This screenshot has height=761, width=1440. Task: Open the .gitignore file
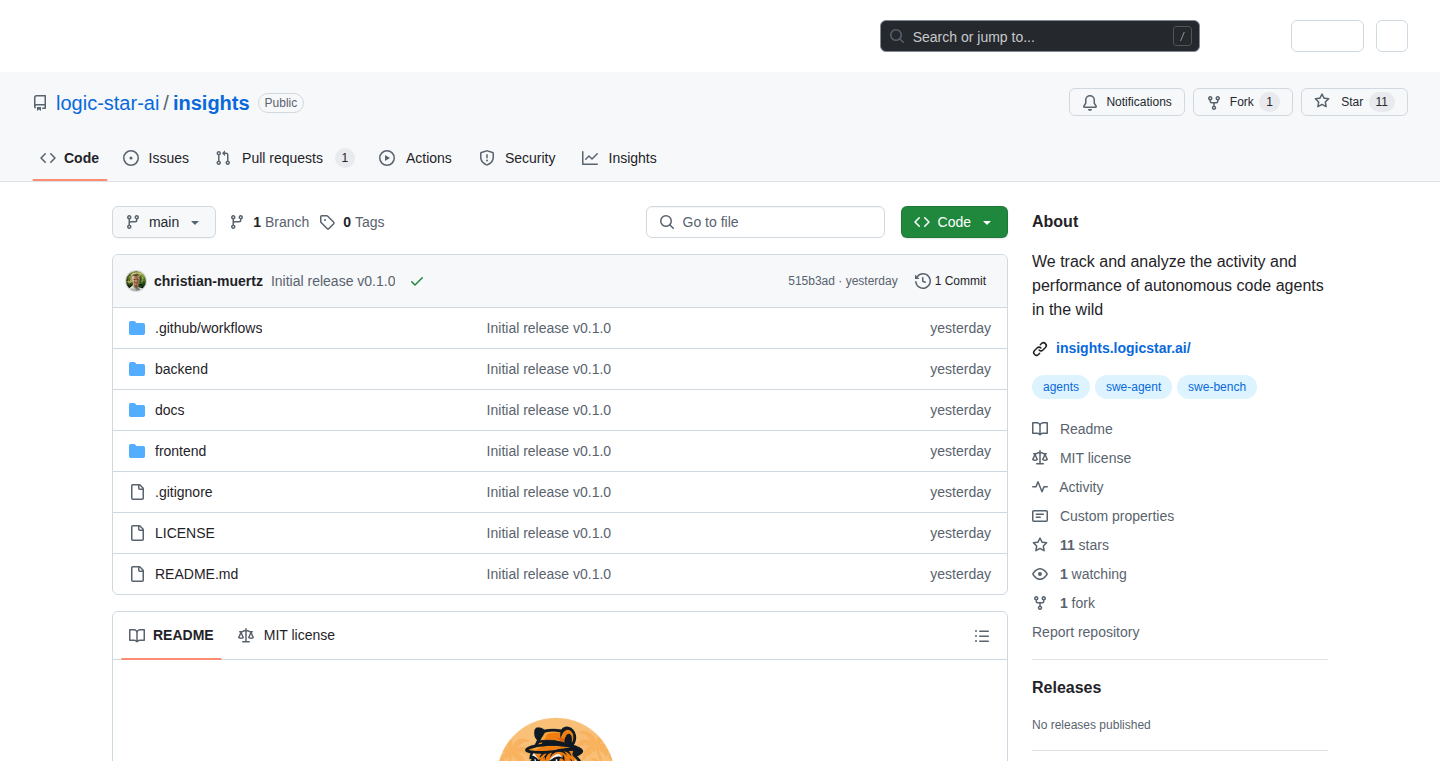[x=183, y=492]
